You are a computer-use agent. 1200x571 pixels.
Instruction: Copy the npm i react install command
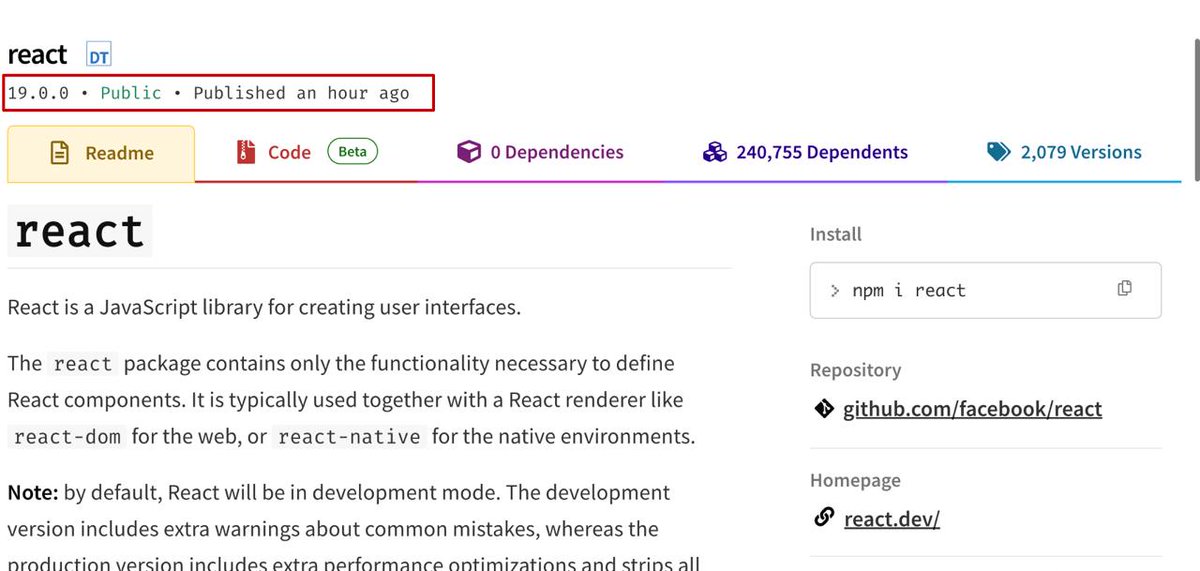[x=1124, y=289]
